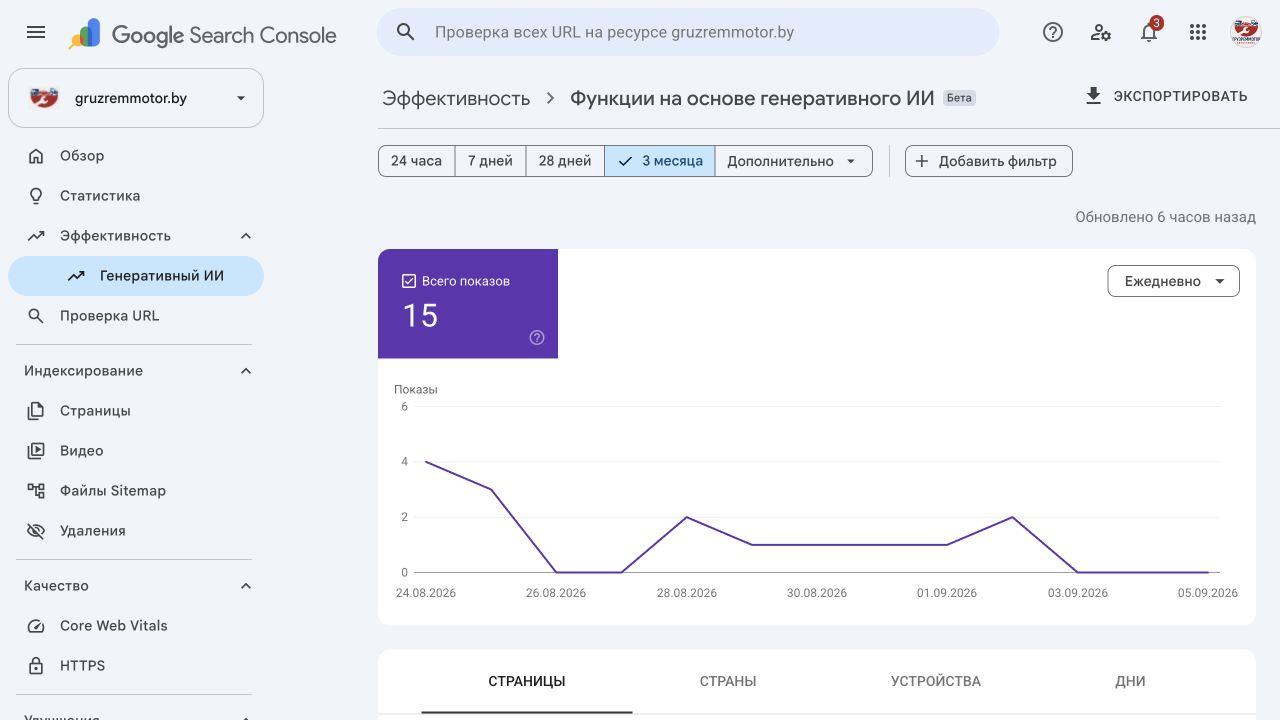Screen dimensions: 1280x720
Task: Click the Эффективность trend icon
Action: click(x=36, y=236)
